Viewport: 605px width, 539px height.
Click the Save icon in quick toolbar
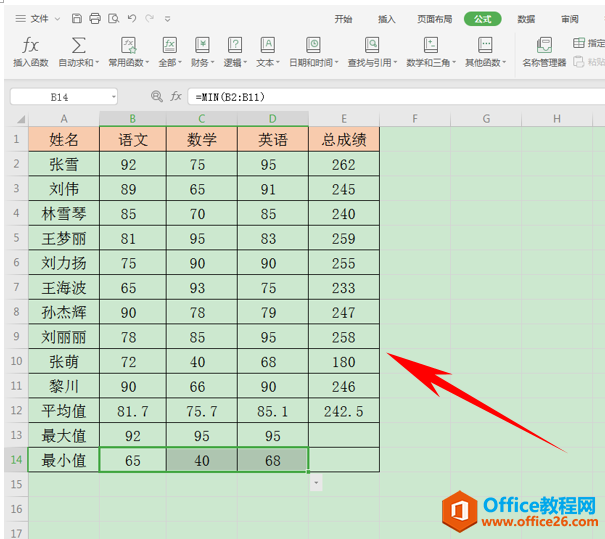[x=77, y=19]
